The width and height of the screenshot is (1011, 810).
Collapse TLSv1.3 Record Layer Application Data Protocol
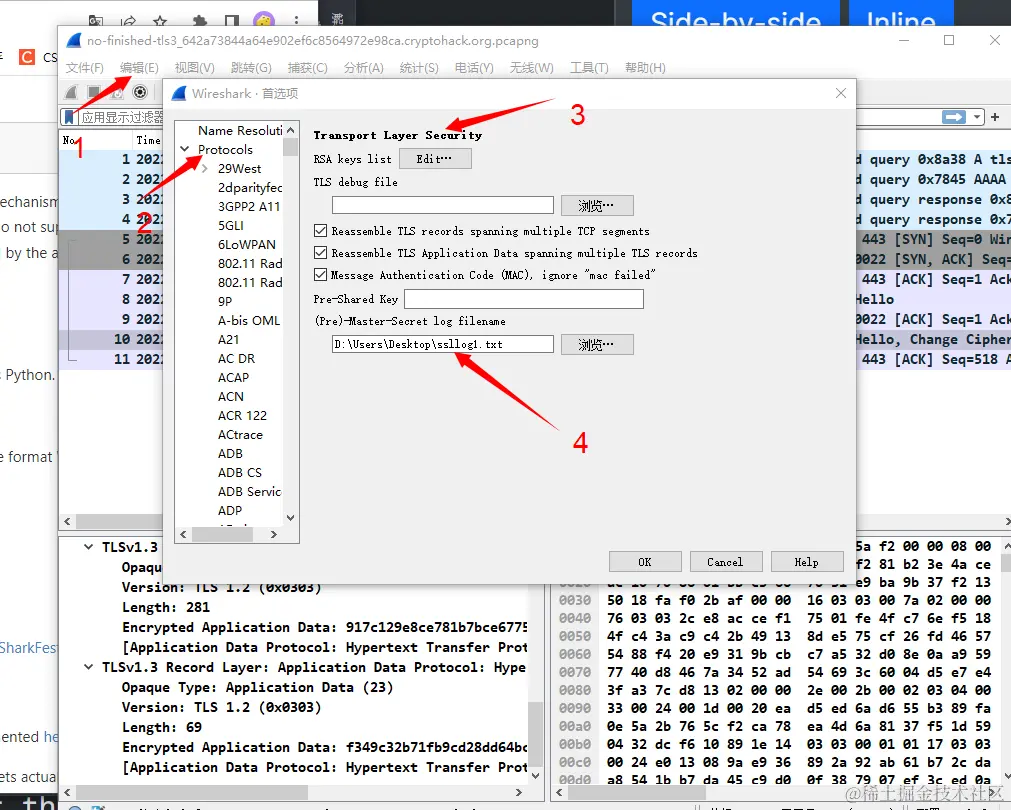click(x=88, y=667)
